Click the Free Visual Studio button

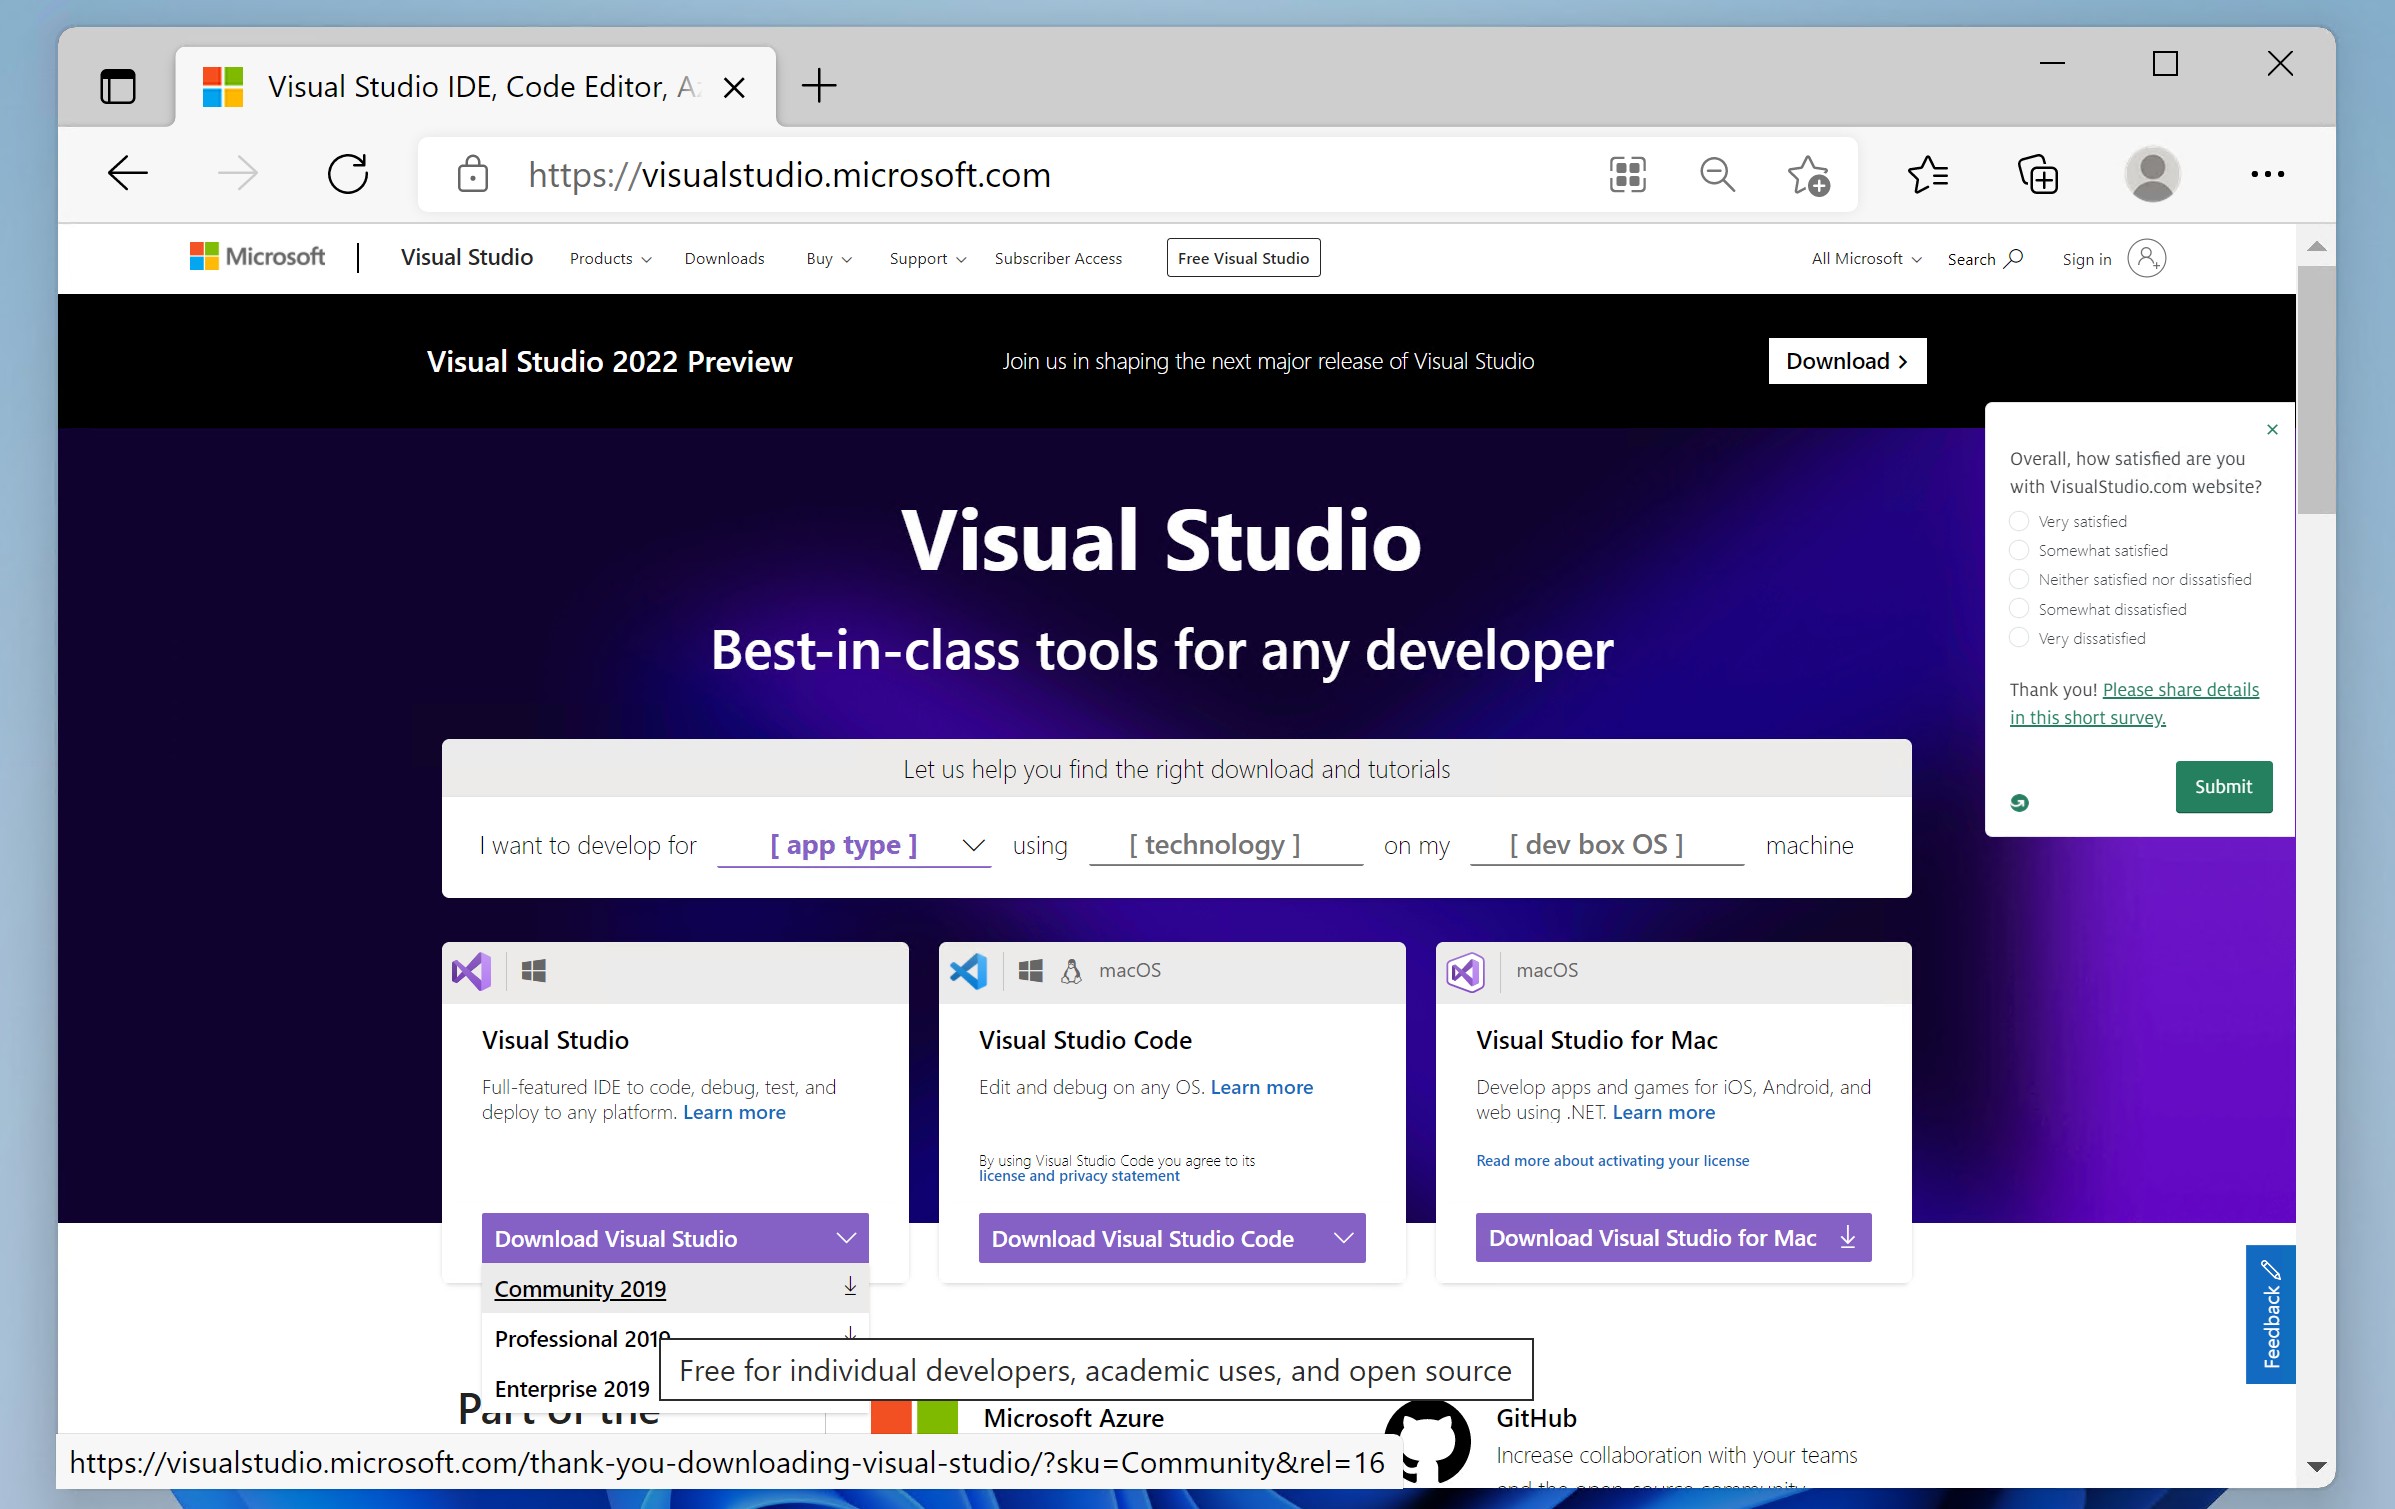(1243, 258)
